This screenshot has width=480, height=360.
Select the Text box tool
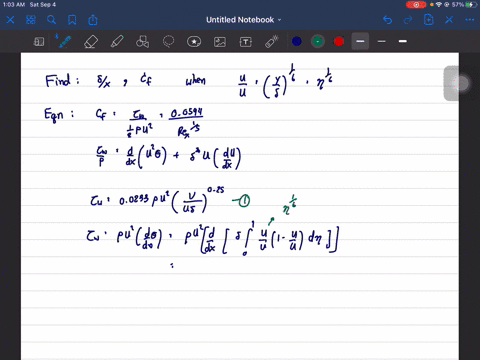click(x=246, y=42)
